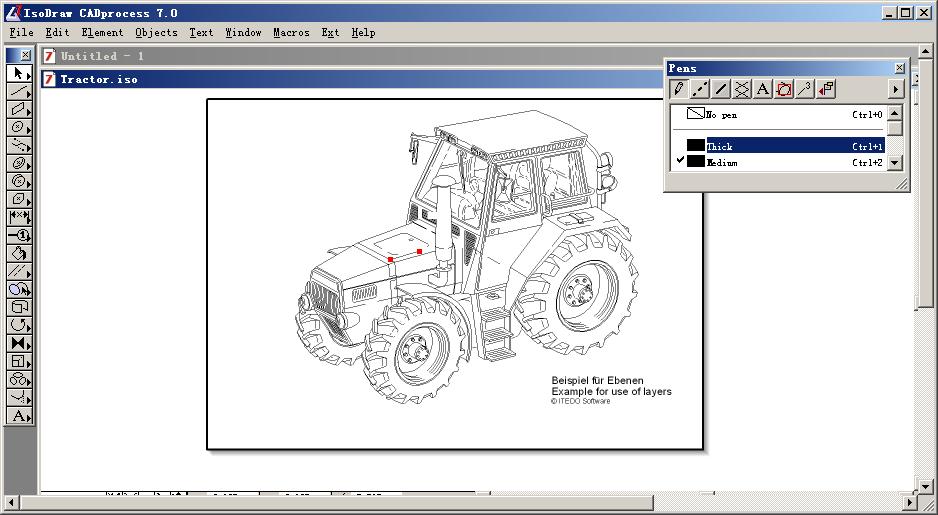Select the ellipse tool in toolbox
Screen dimensions: 938x515
(19, 127)
